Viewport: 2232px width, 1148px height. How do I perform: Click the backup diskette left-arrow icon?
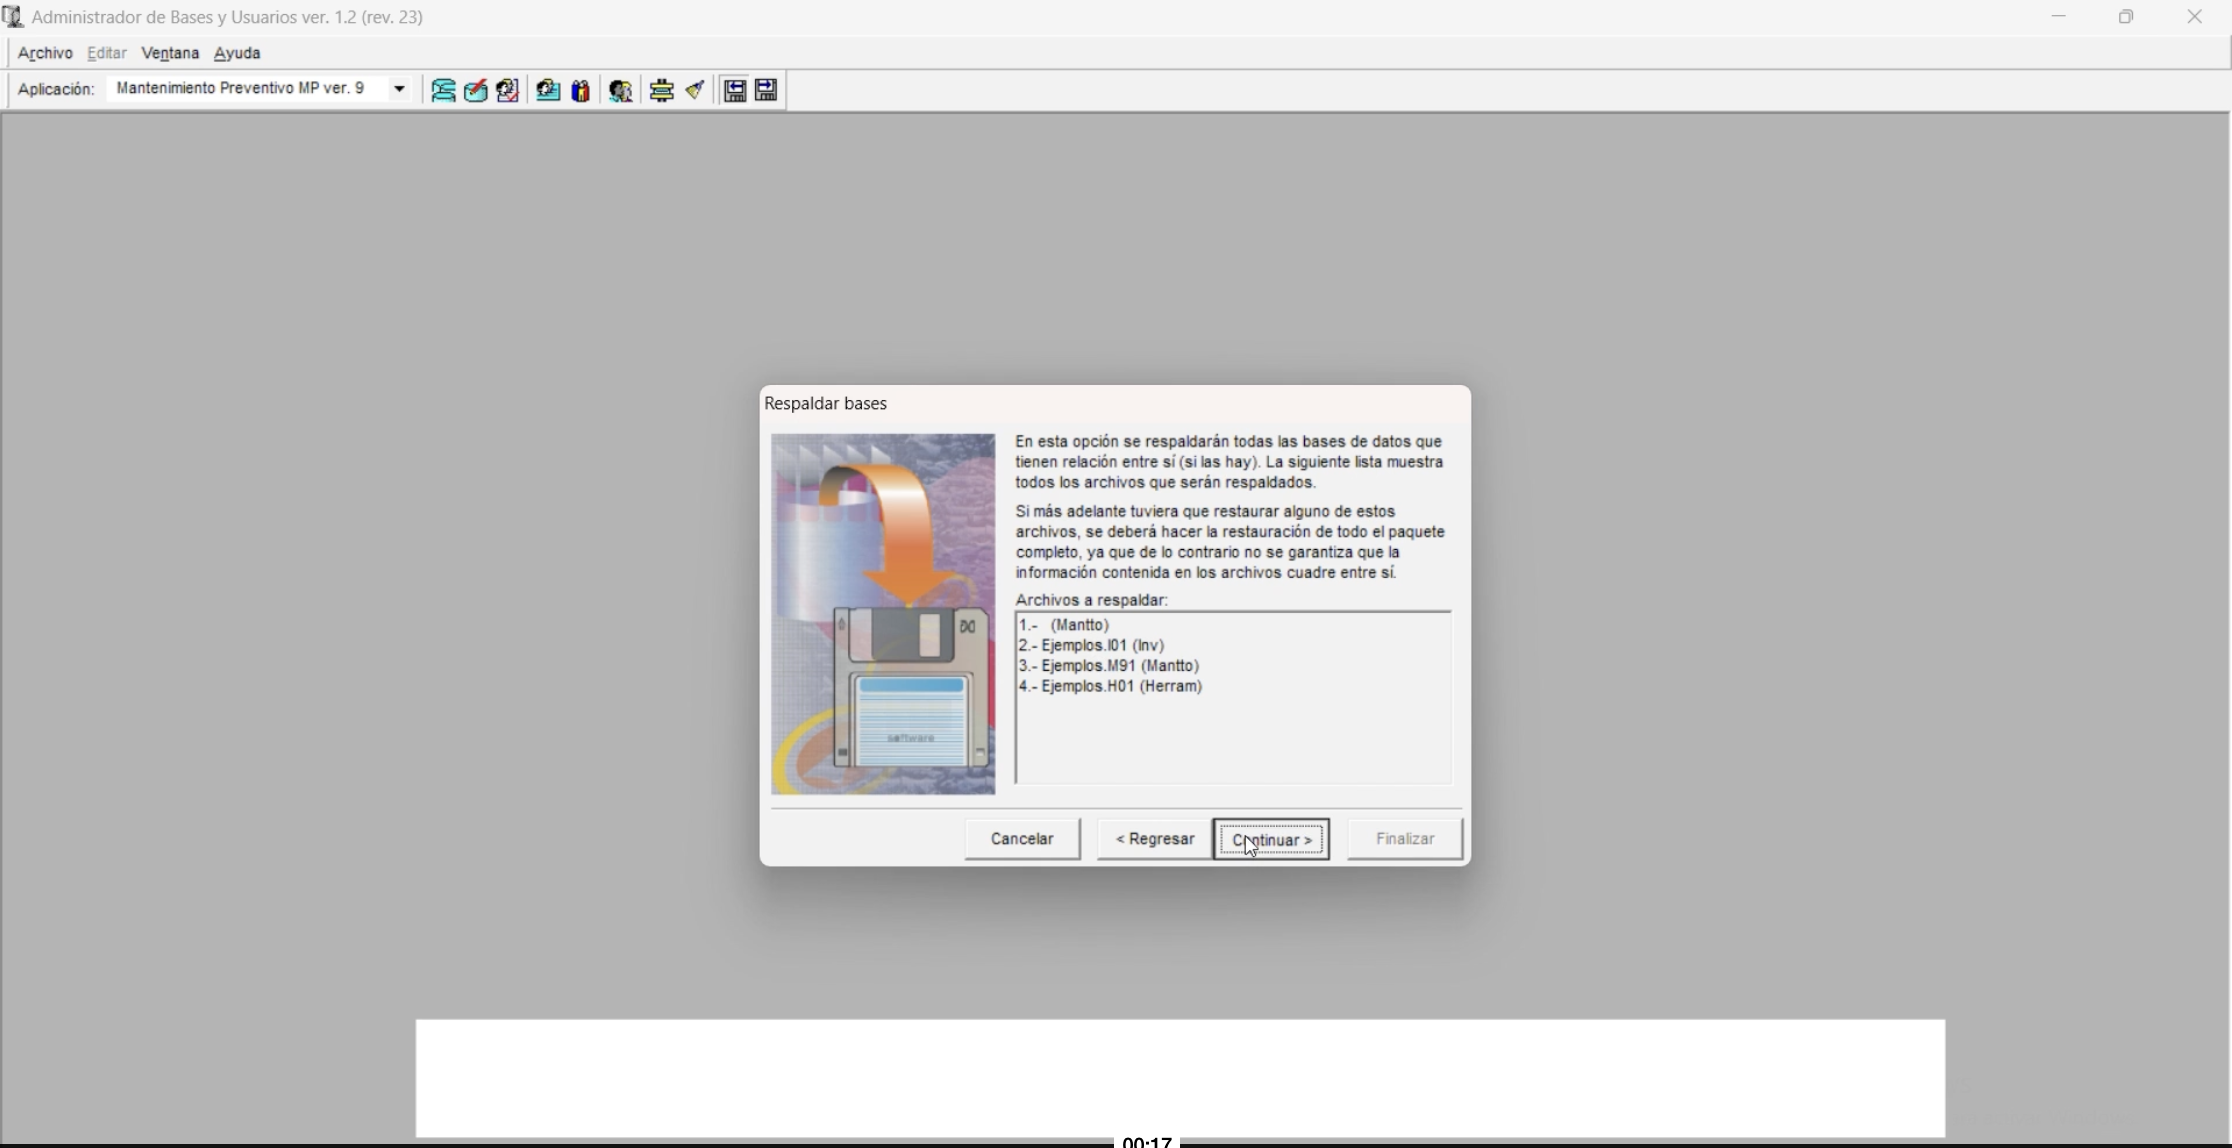735,91
